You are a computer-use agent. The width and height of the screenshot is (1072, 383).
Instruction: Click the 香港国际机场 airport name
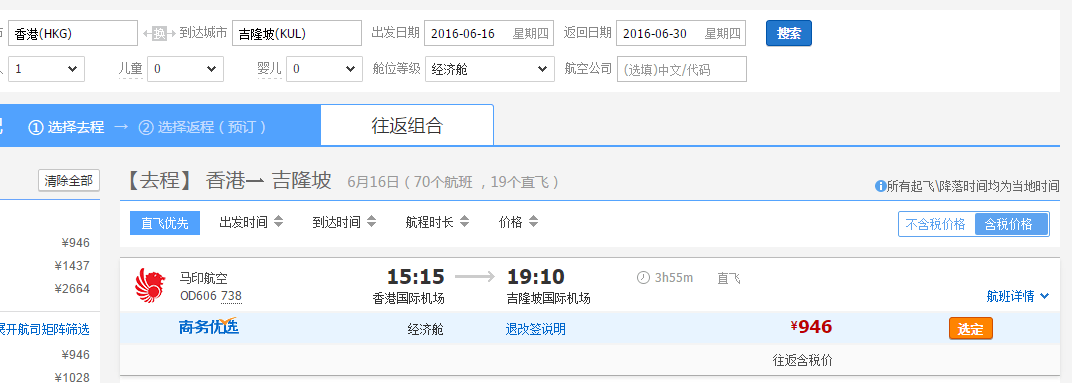[408, 299]
